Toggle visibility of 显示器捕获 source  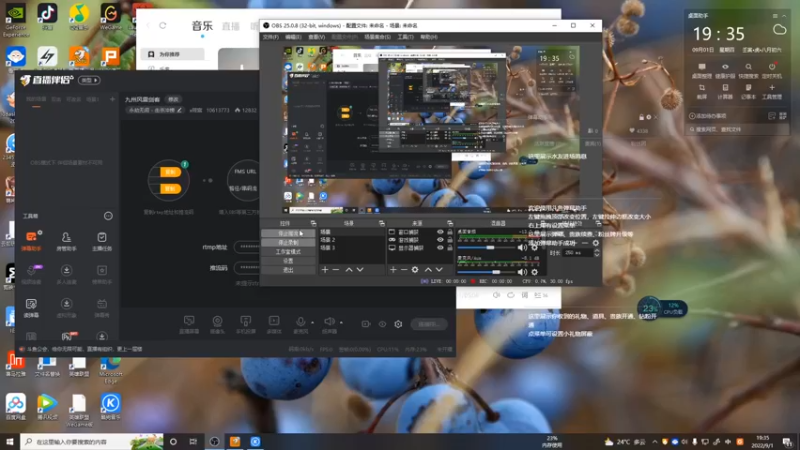pos(440,248)
